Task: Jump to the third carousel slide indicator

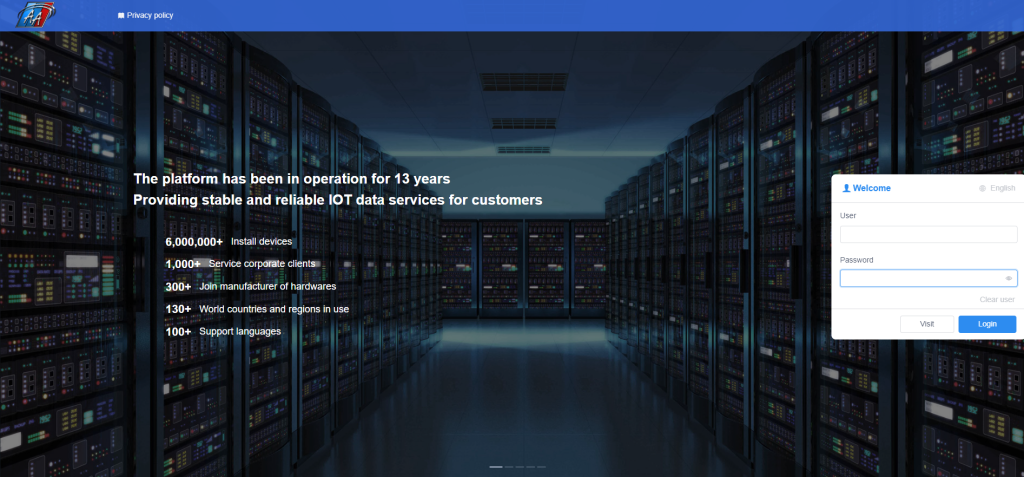Action: (x=520, y=467)
